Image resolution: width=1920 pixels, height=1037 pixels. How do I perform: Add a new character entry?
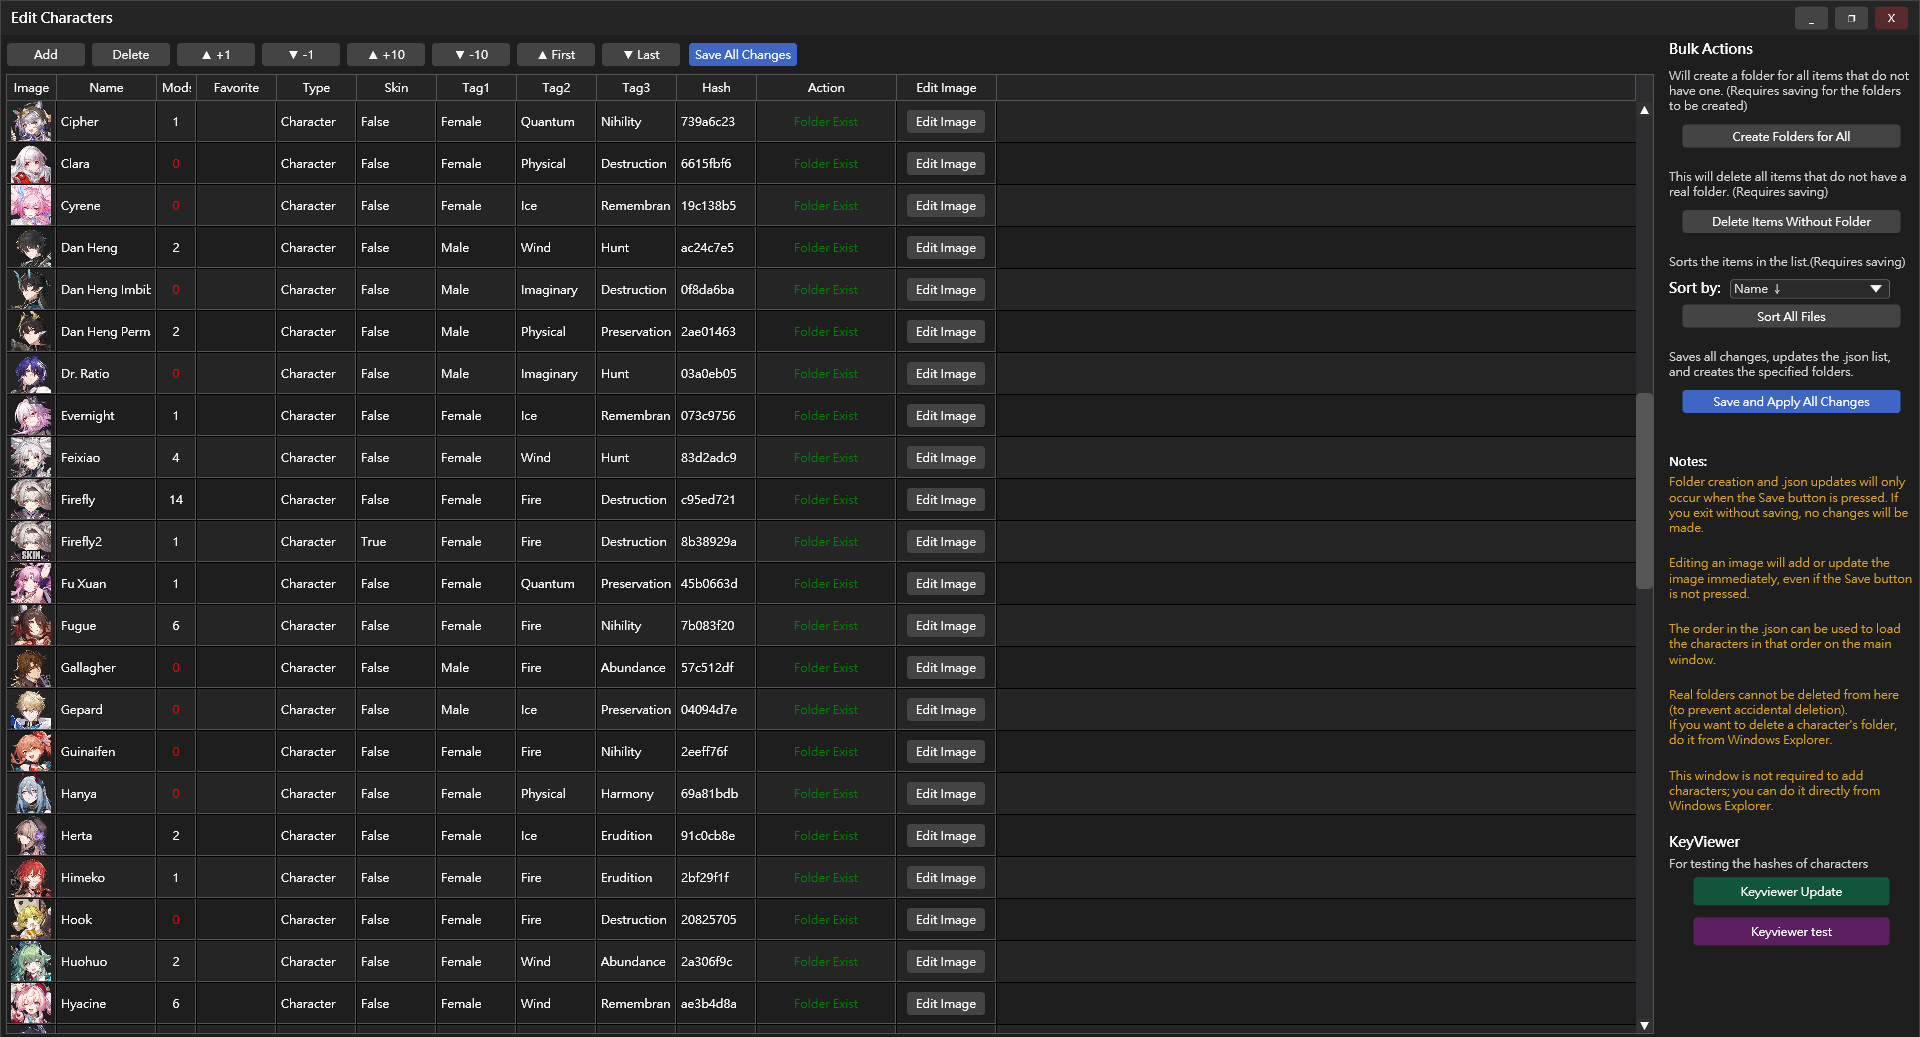pyautogui.click(x=46, y=55)
